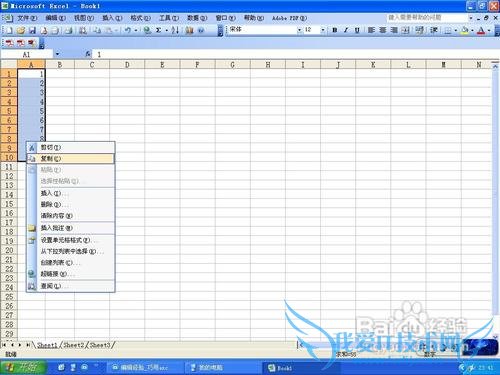Image resolution: width=500 pixels, height=375 pixels.
Task: Click the Open folder toolbar icon
Action: 21,30
